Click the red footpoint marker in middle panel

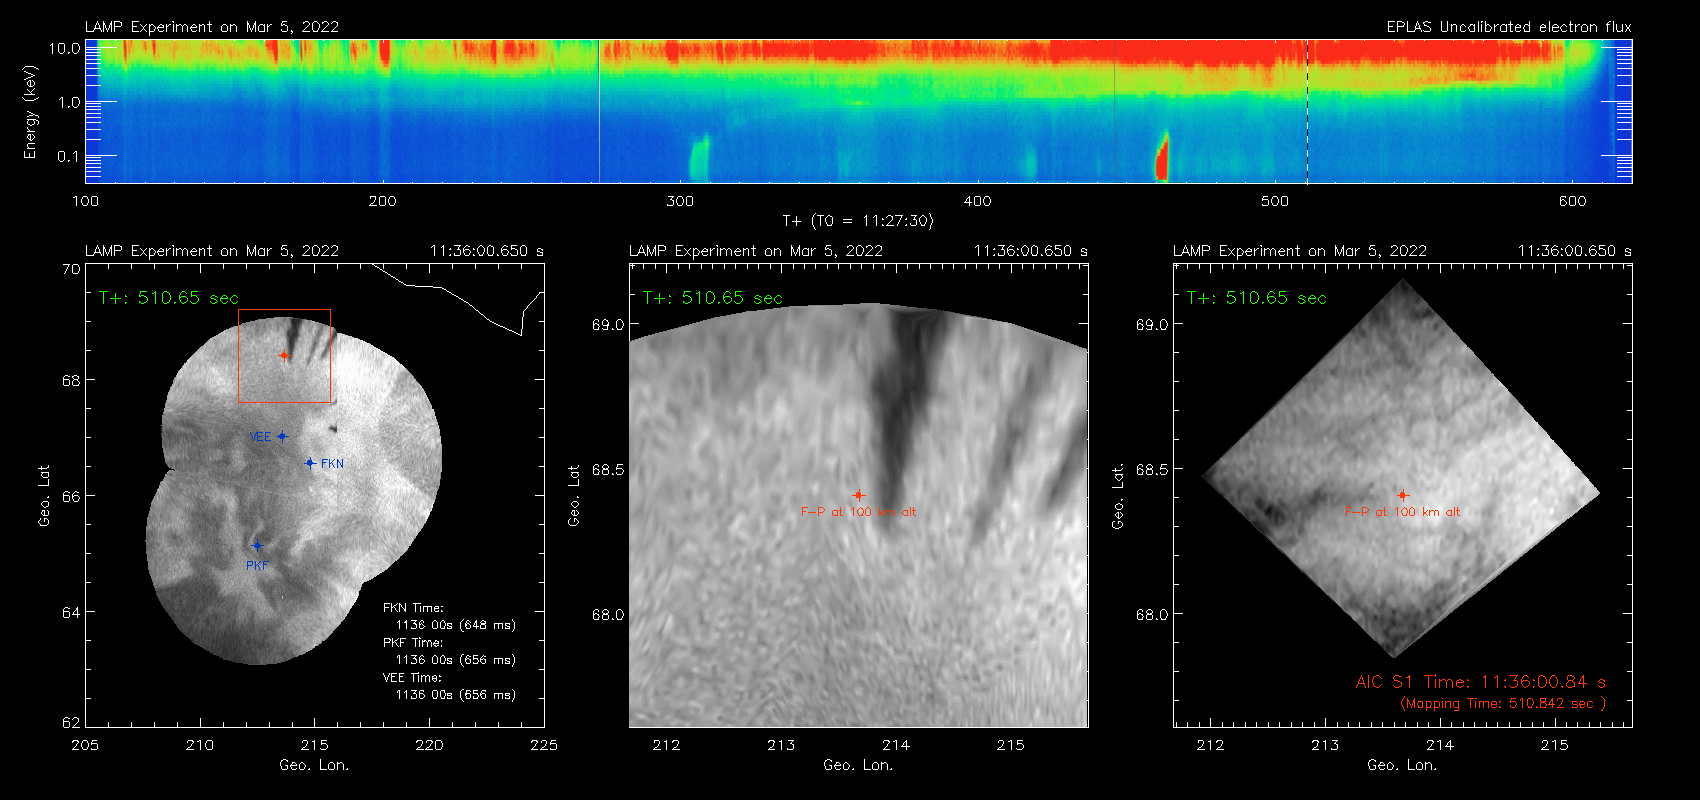click(x=858, y=495)
